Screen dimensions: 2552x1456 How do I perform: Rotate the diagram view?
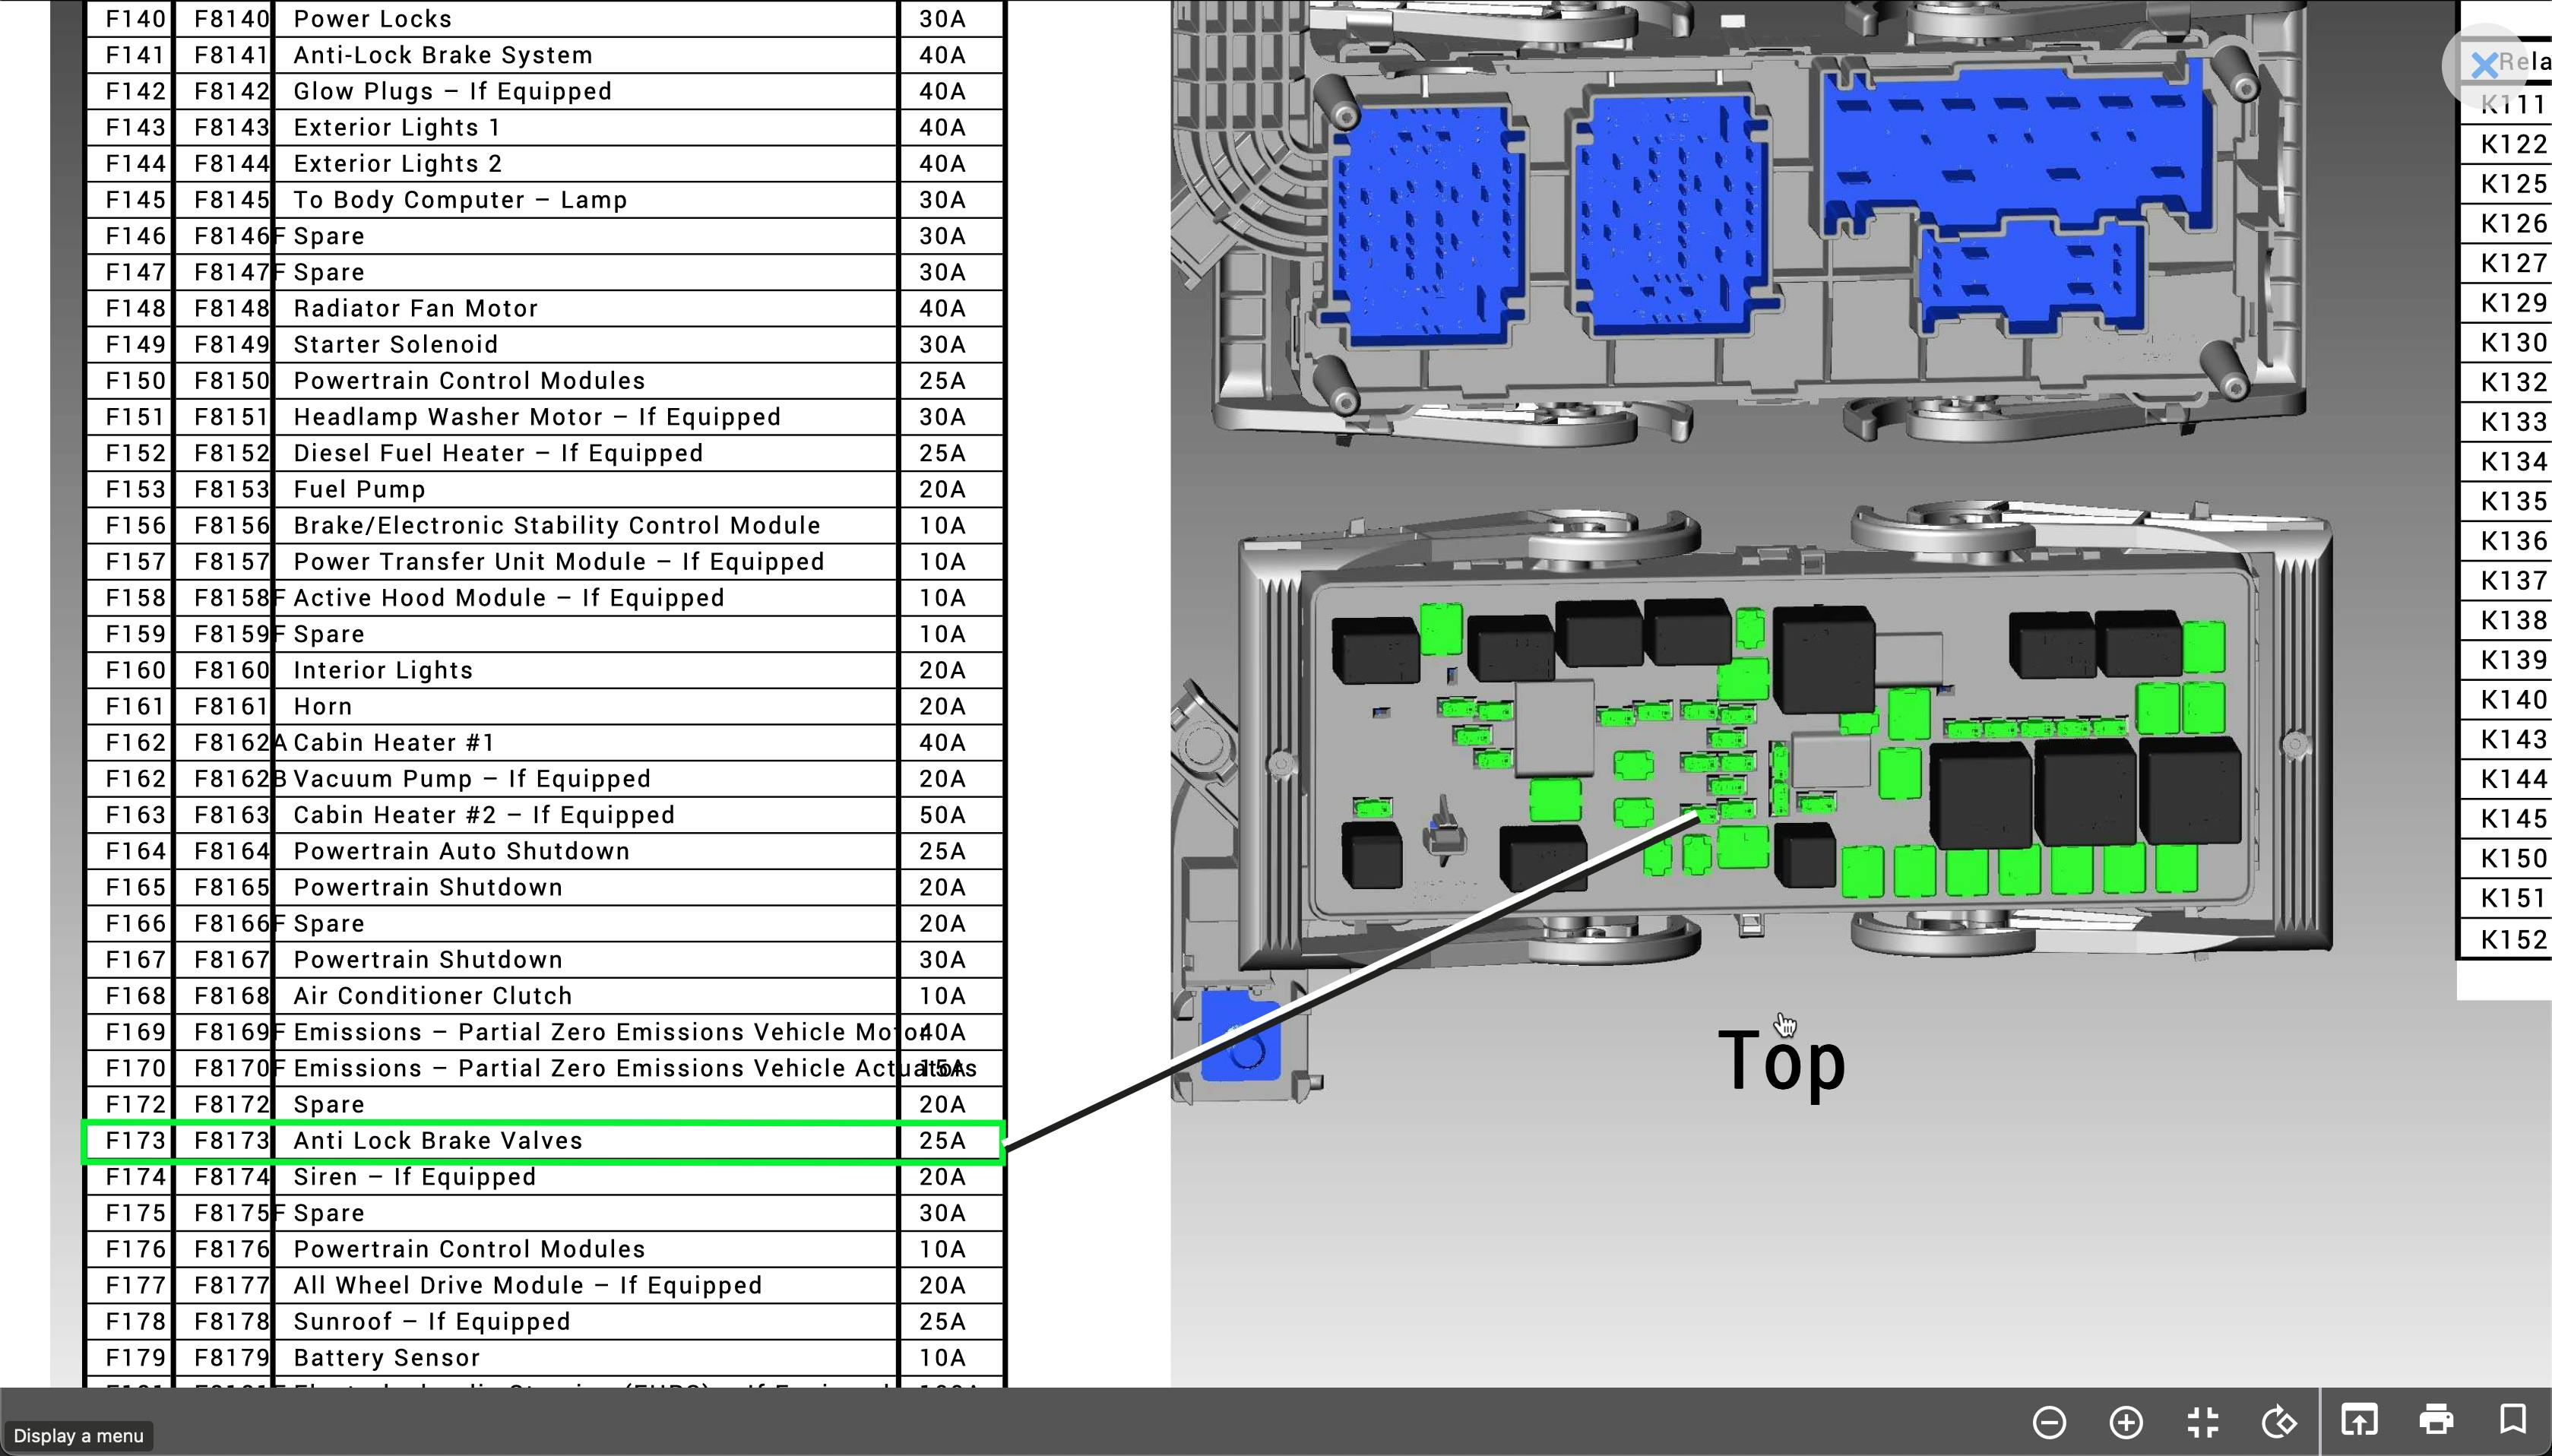(2279, 1420)
